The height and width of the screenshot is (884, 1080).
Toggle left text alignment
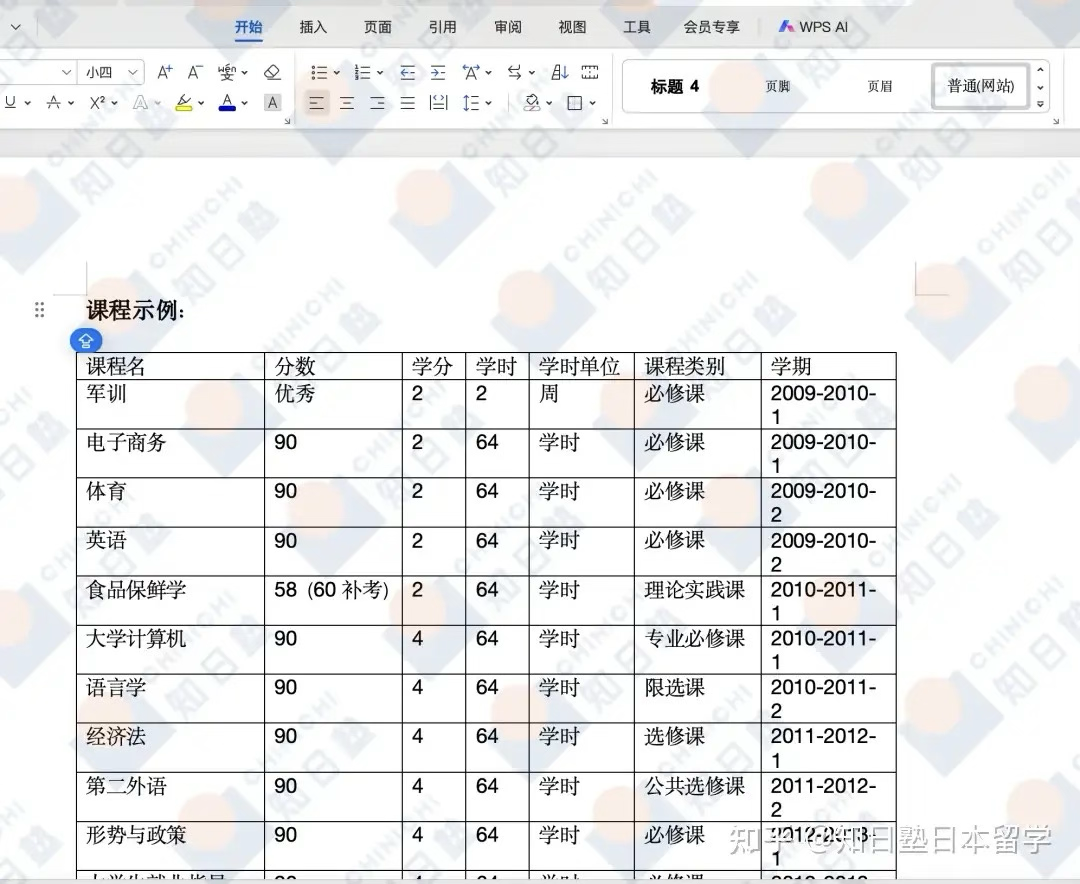point(316,102)
